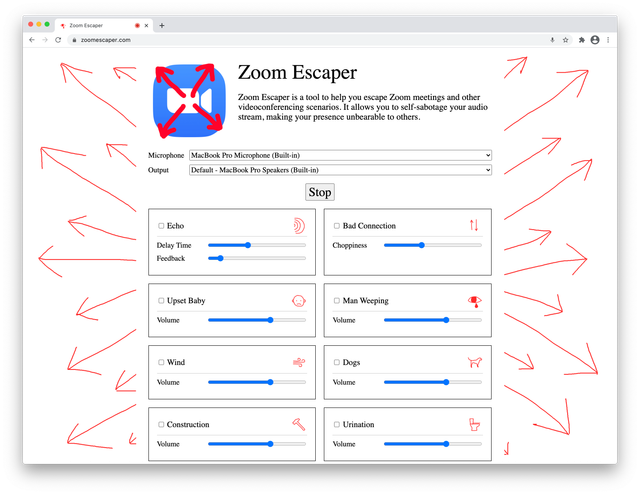Click the Echo sound wave icon

pyautogui.click(x=299, y=226)
